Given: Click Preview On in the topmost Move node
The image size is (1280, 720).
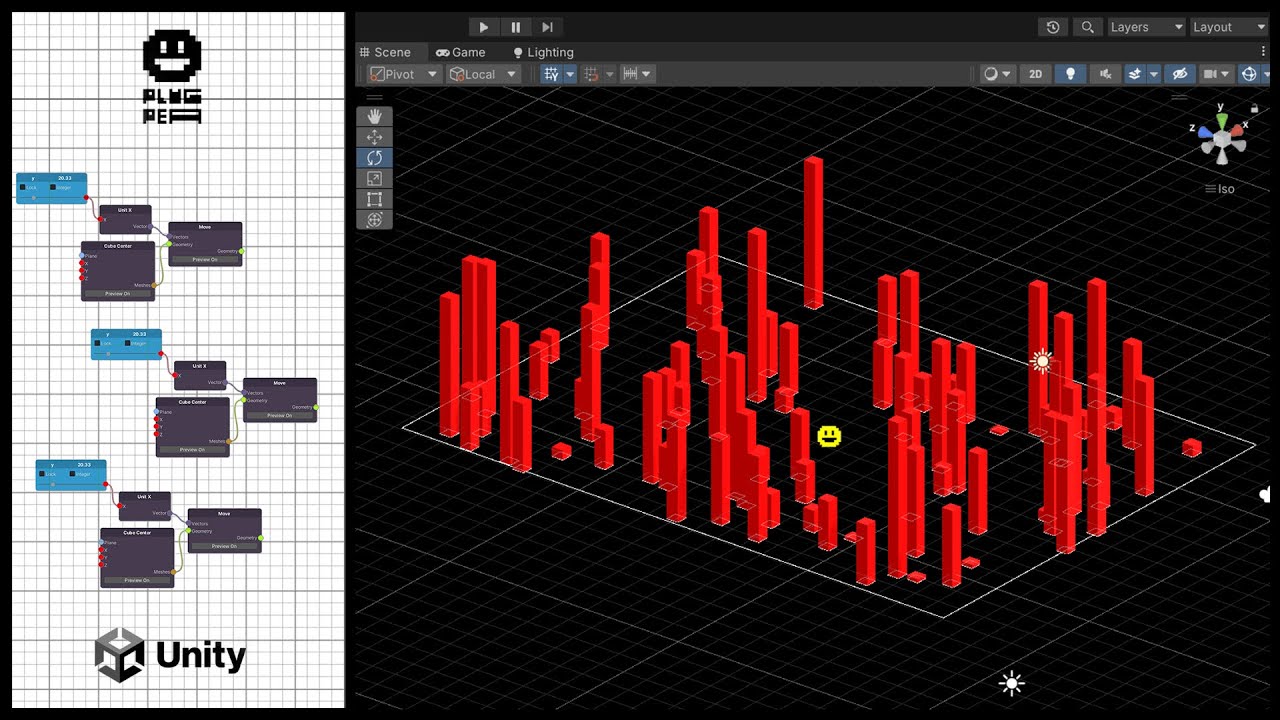Looking at the screenshot, I should [205, 260].
